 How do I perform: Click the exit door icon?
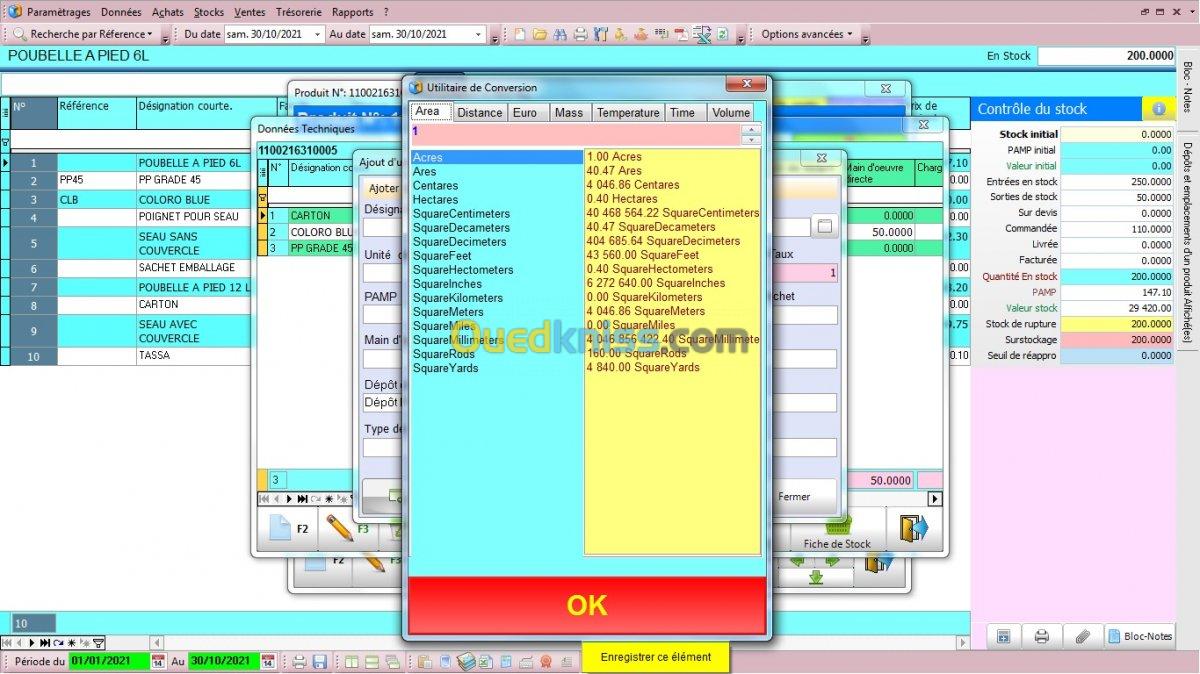913,527
